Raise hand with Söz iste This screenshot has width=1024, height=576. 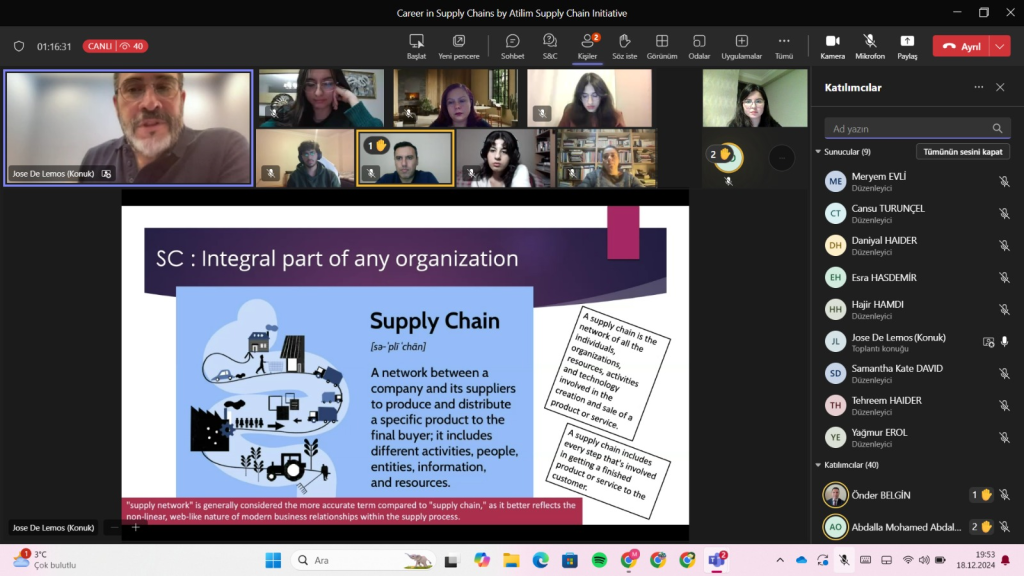pos(624,46)
